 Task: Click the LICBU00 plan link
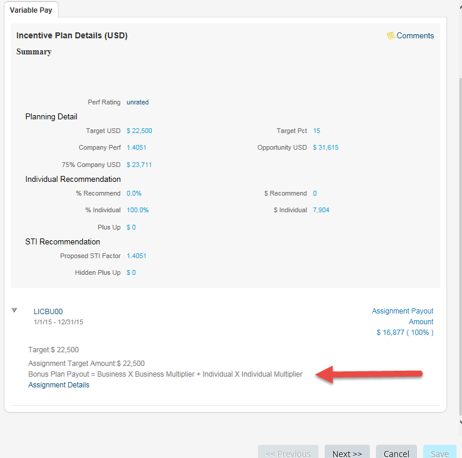point(48,311)
